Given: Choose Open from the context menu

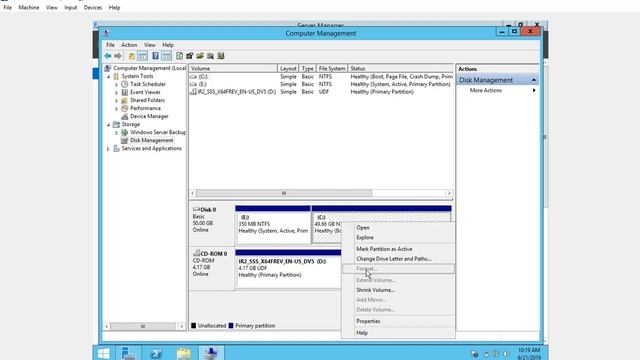Looking at the screenshot, I should pyautogui.click(x=398, y=228).
